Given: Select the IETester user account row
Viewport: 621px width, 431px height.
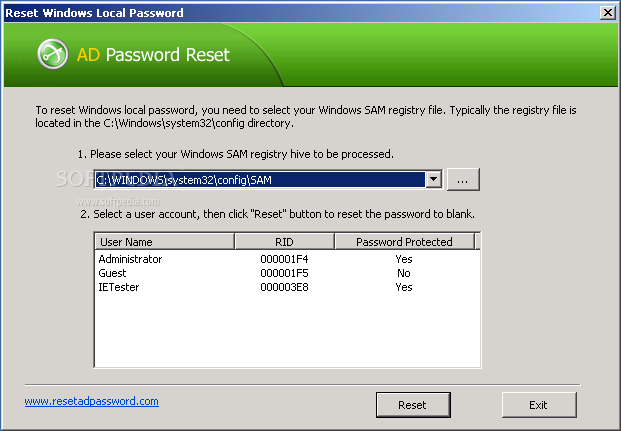Looking at the screenshot, I should click(x=287, y=287).
